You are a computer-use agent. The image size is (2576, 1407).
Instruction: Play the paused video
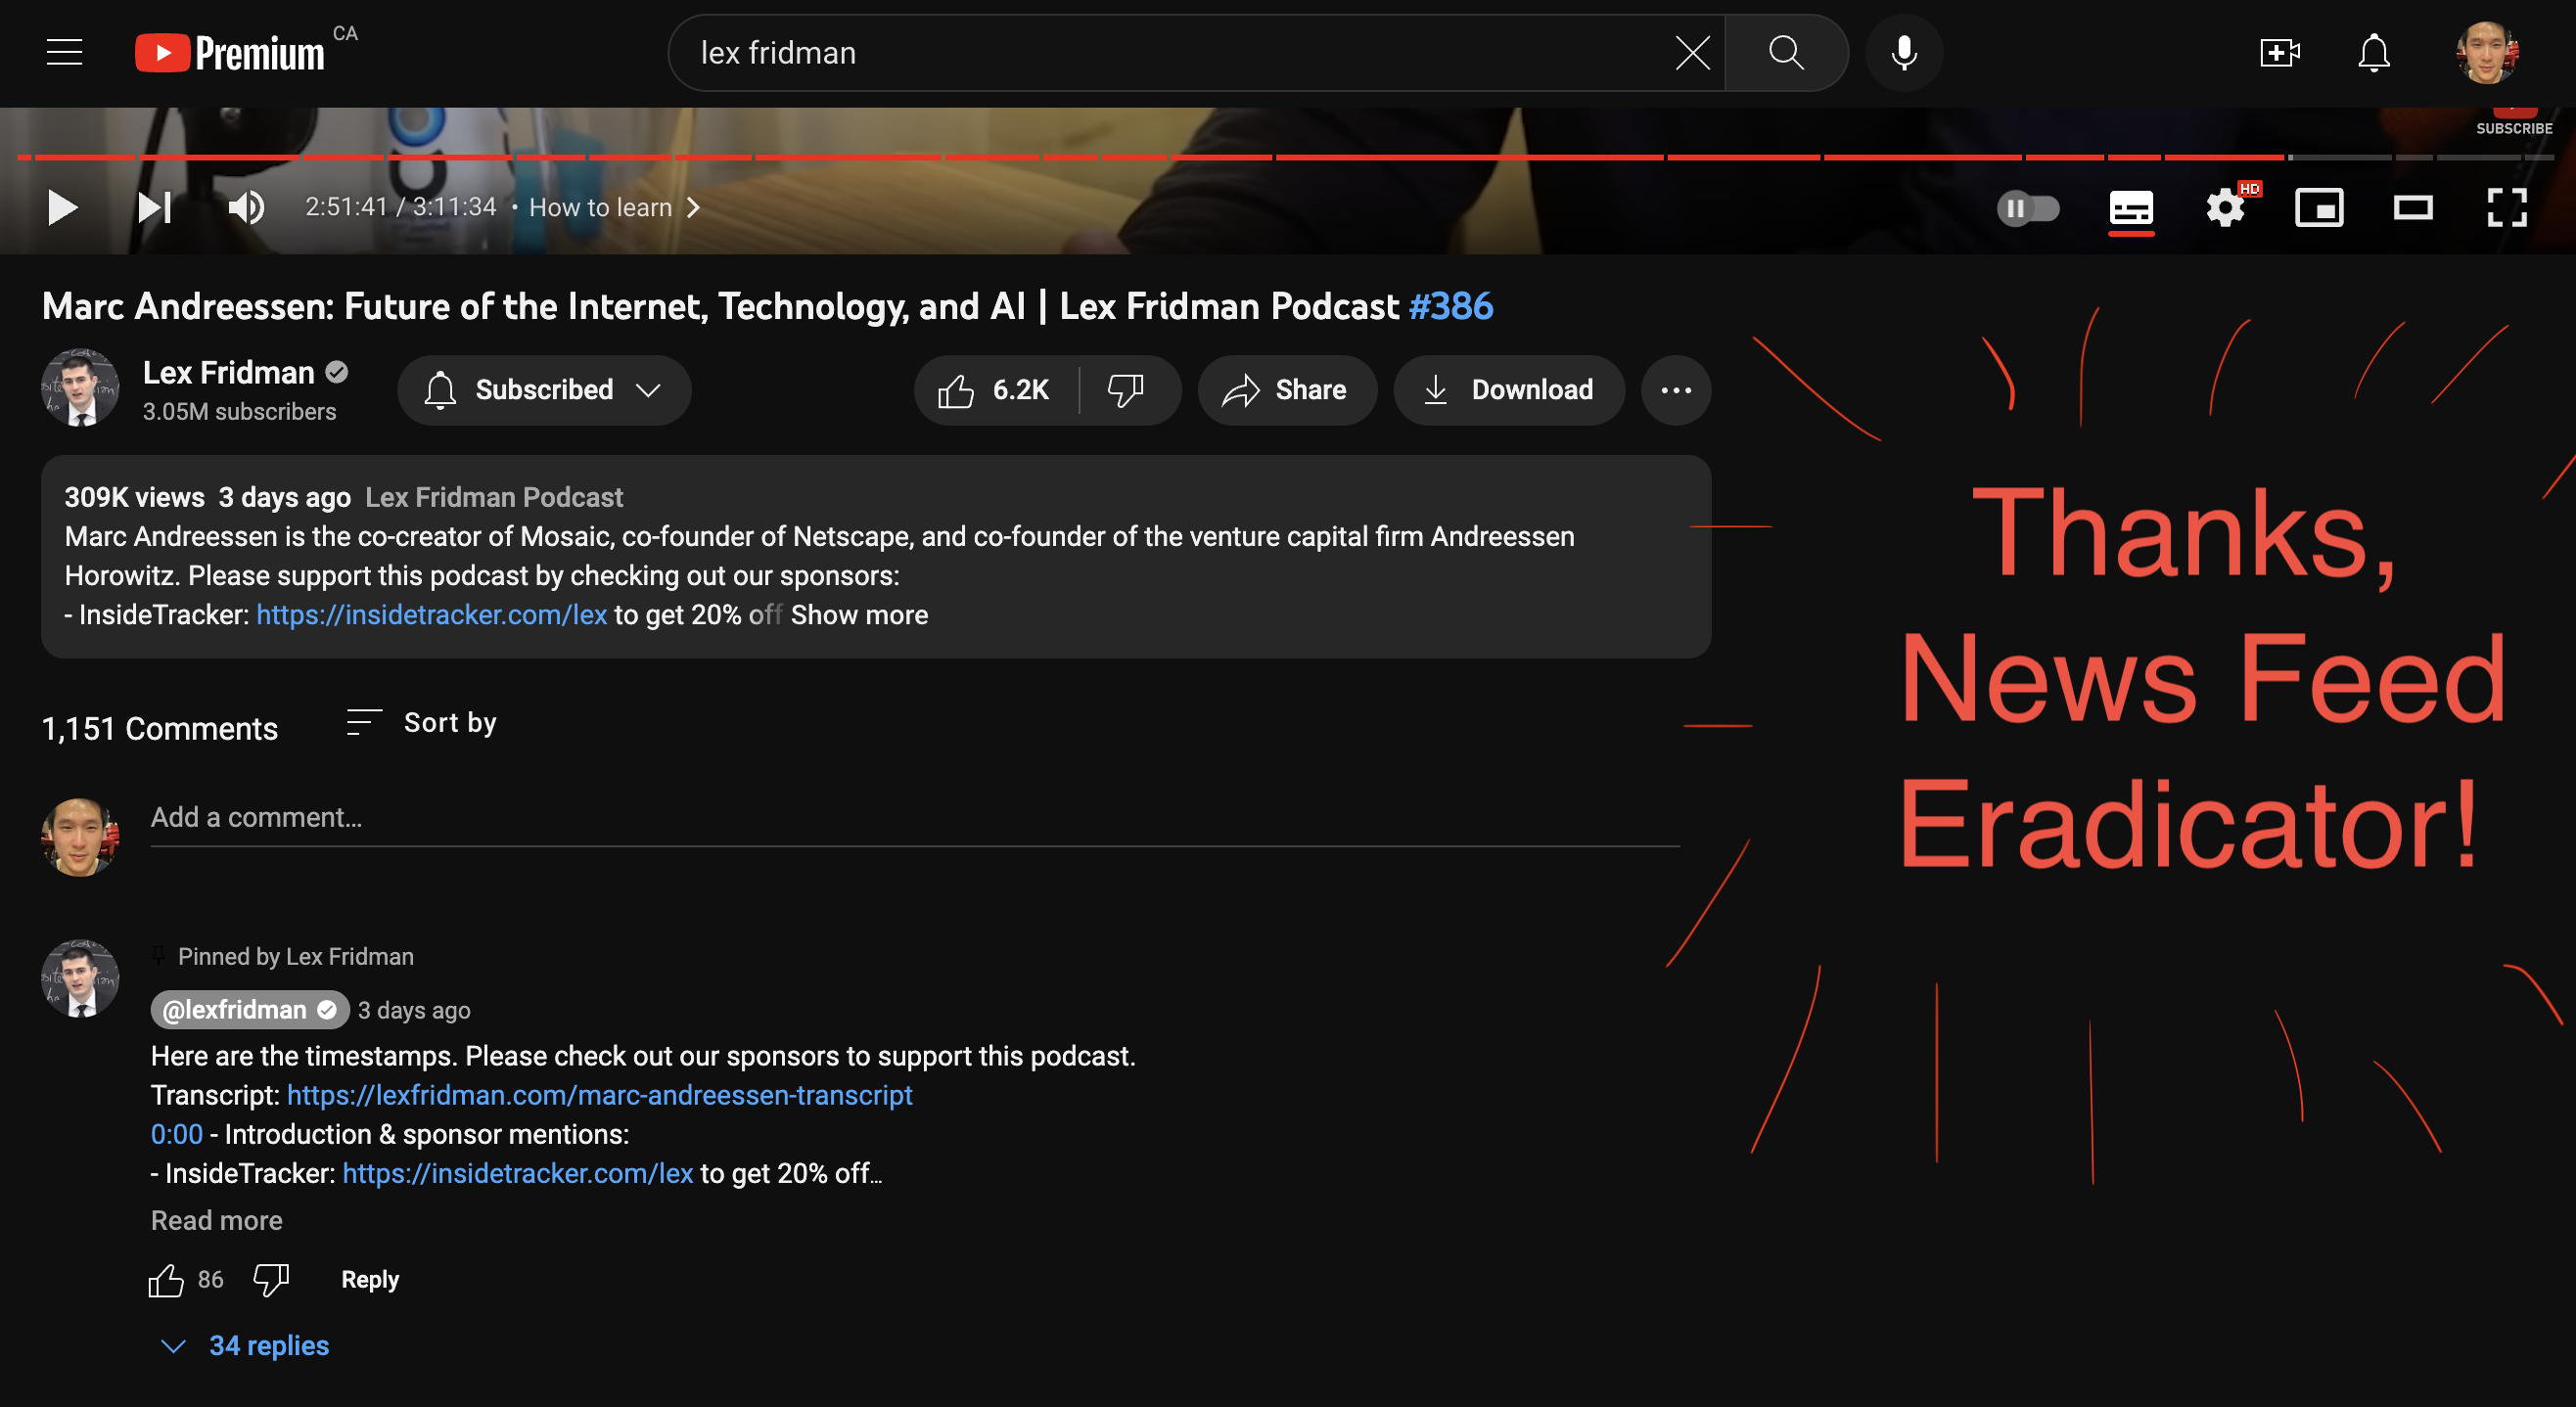pyautogui.click(x=62, y=207)
